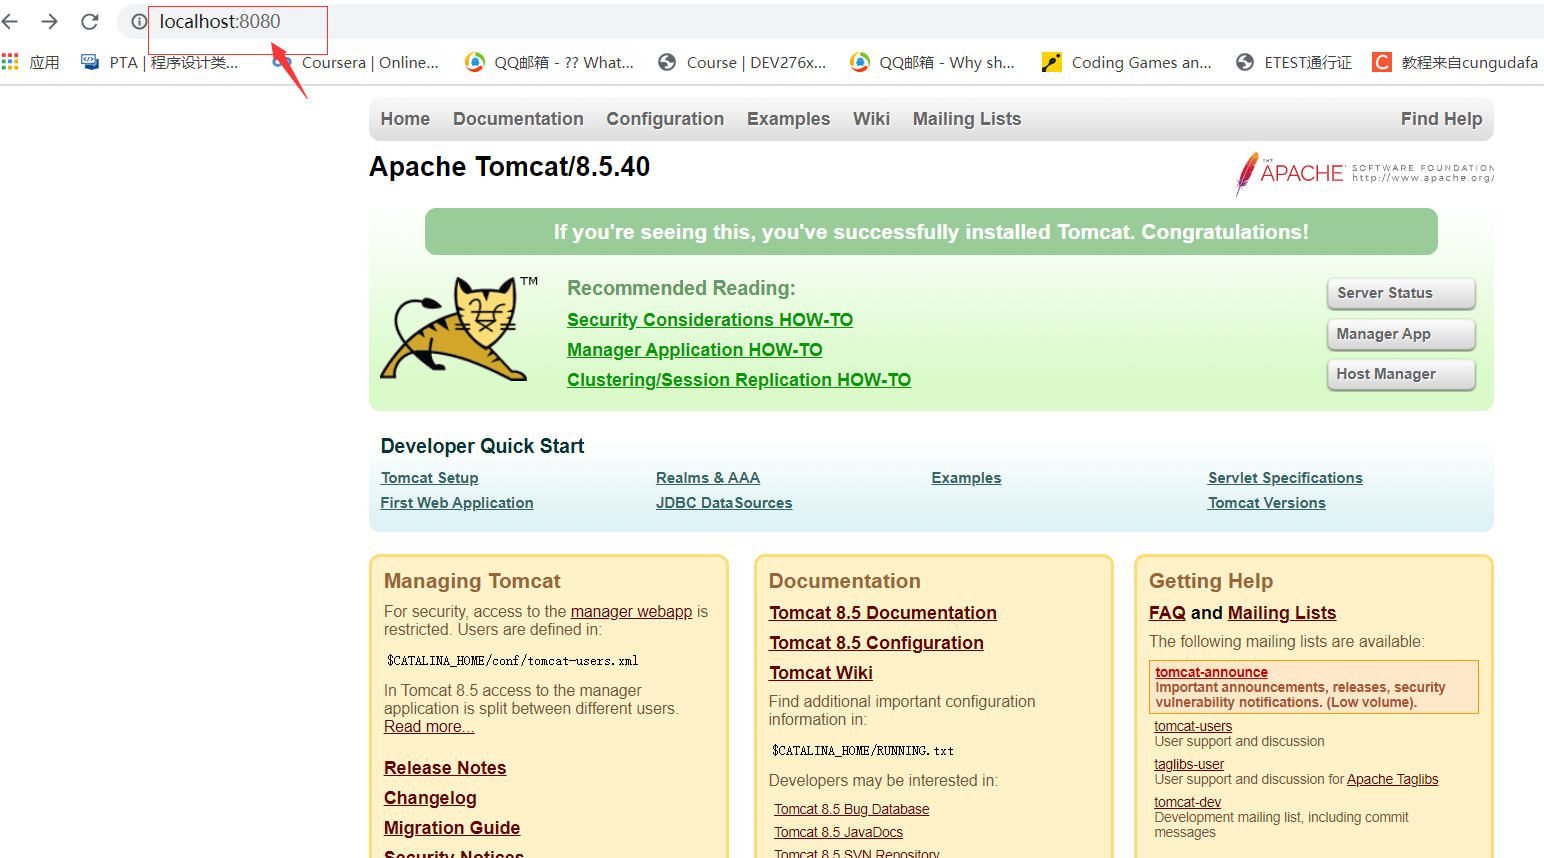Go back with browser back arrow
1544x858 pixels.
pos(10,21)
